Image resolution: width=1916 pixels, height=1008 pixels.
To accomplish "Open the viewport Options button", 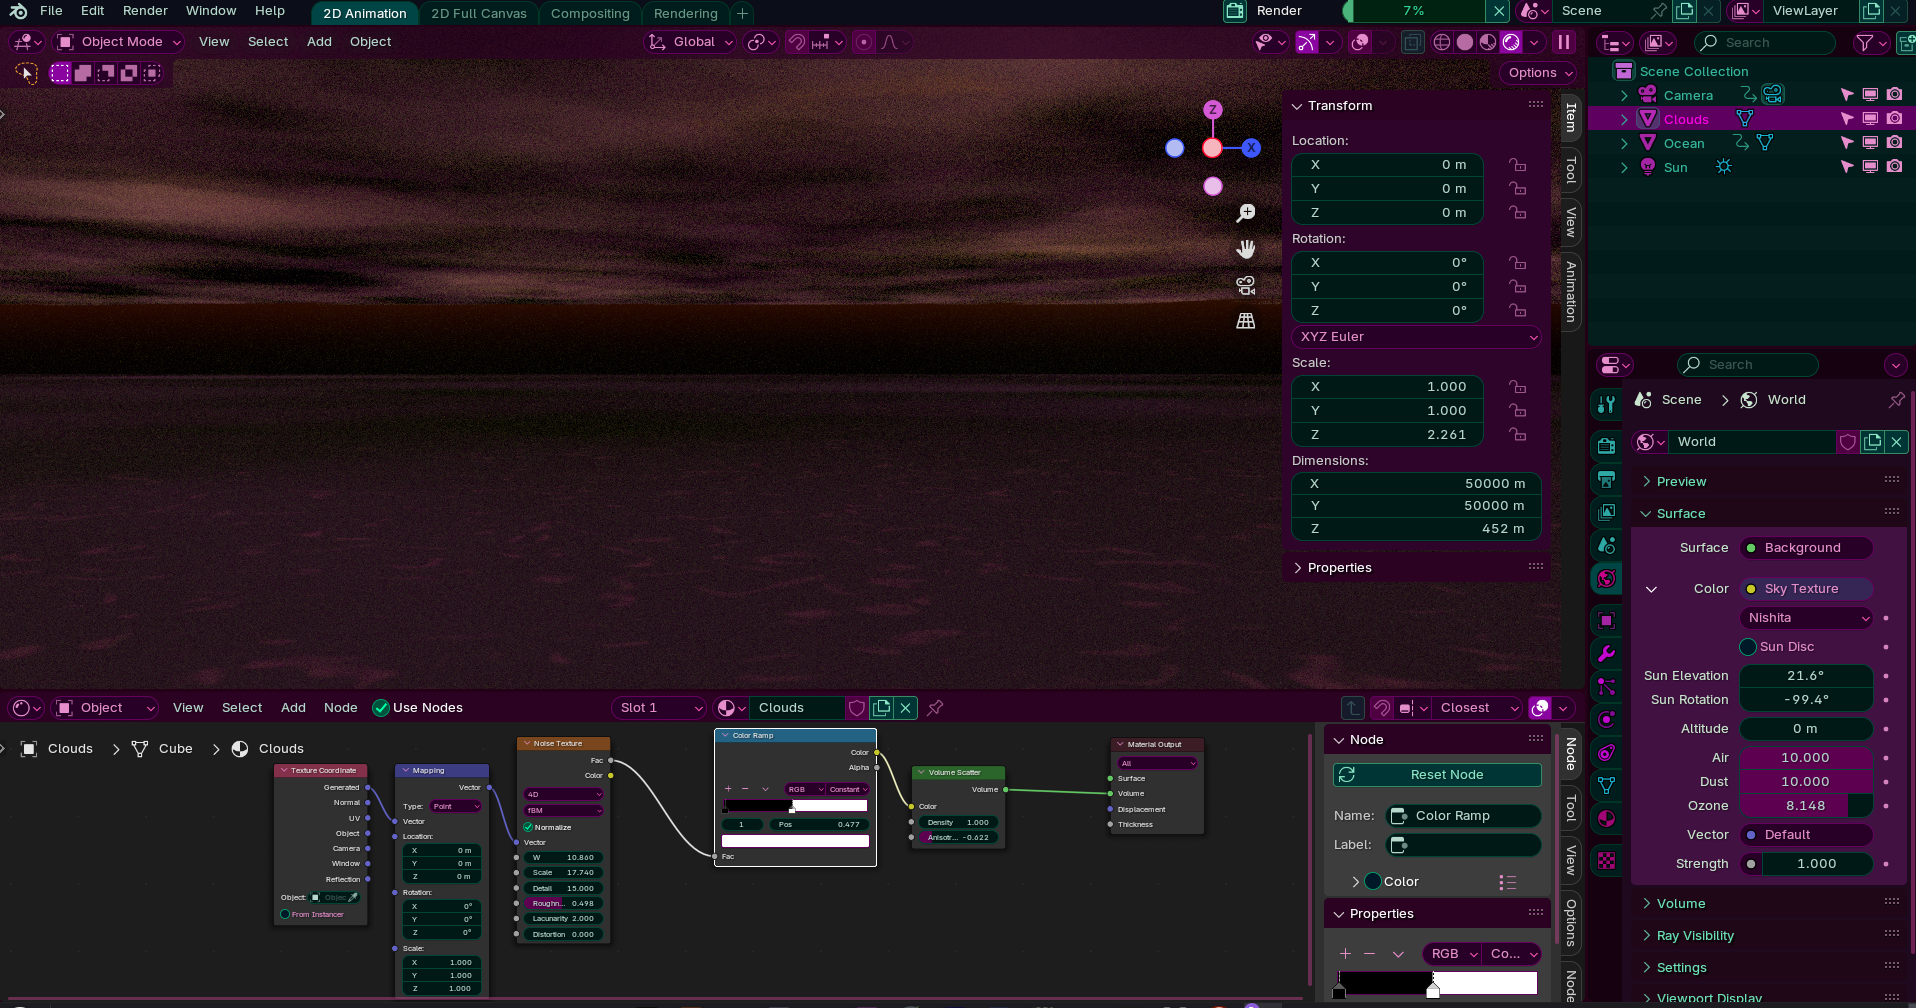I will pos(1539,73).
